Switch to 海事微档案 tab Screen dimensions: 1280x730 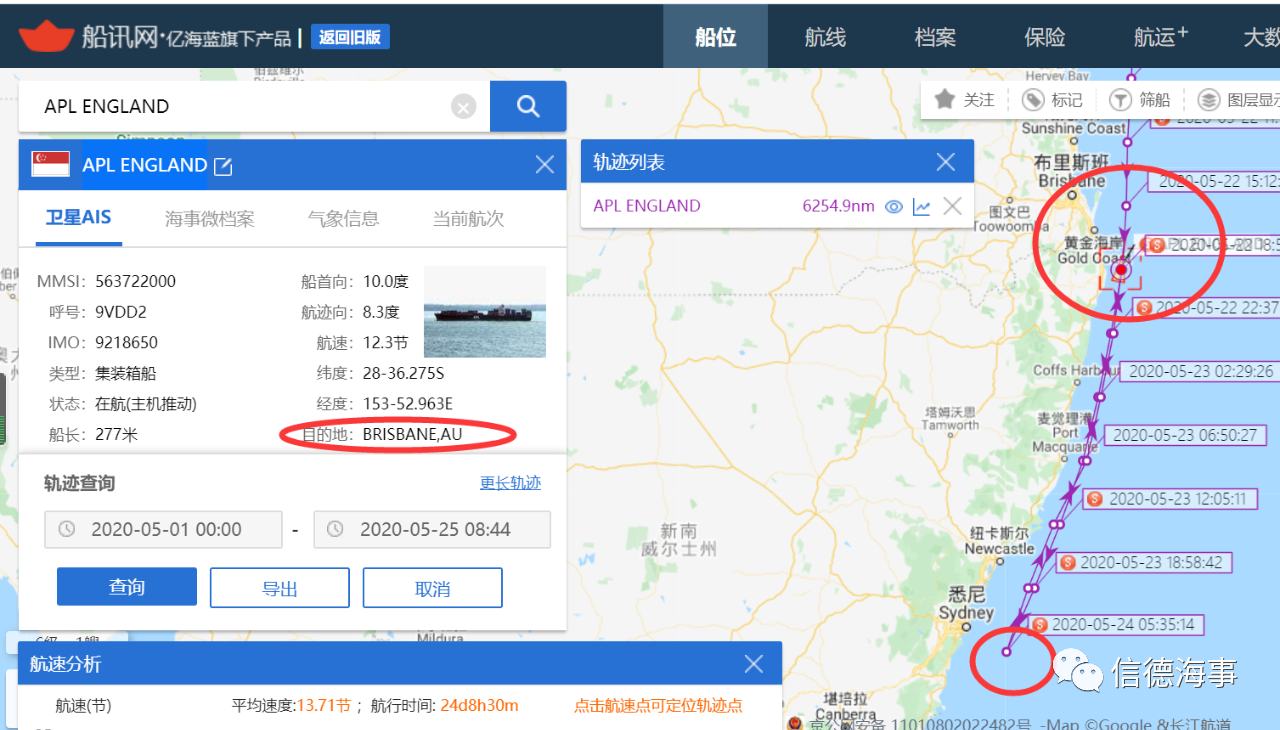point(209,218)
